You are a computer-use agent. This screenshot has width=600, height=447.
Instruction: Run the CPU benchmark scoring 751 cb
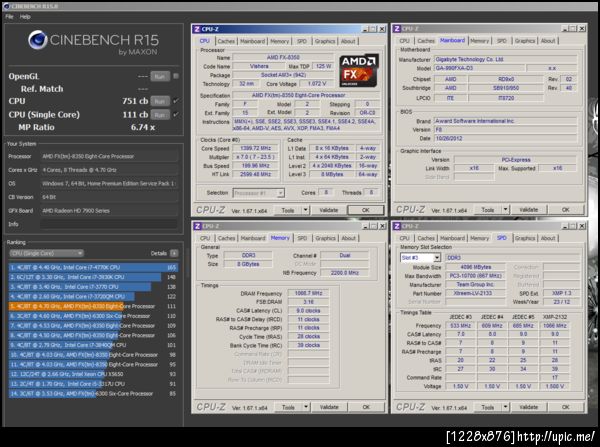pos(160,101)
